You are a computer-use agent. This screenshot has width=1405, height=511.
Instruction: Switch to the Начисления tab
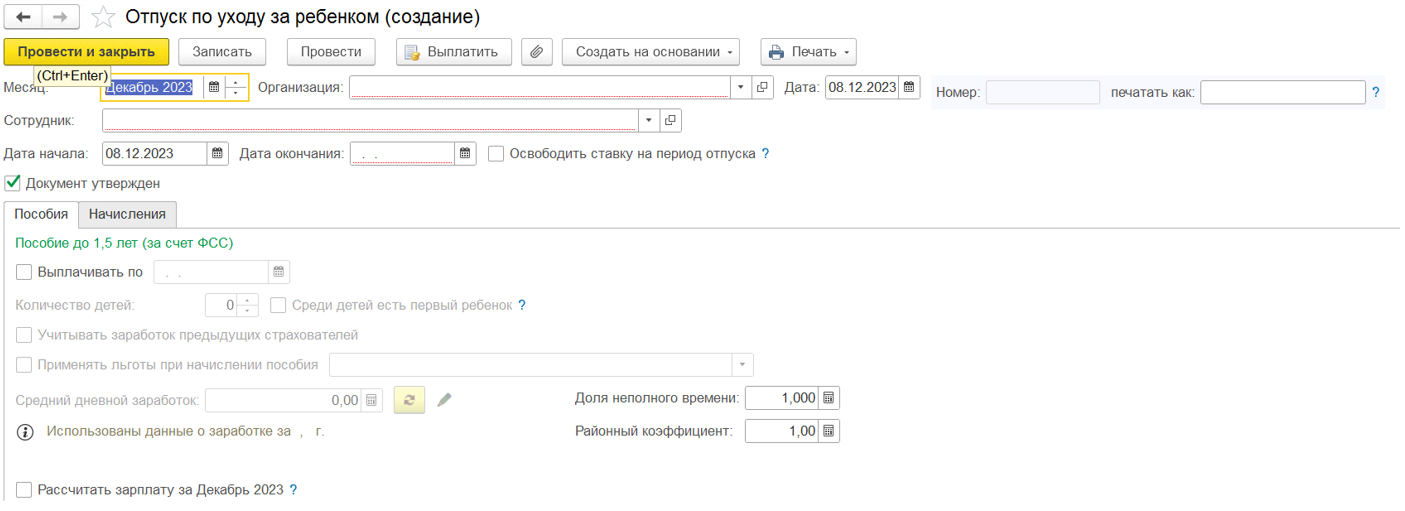(x=127, y=214)
